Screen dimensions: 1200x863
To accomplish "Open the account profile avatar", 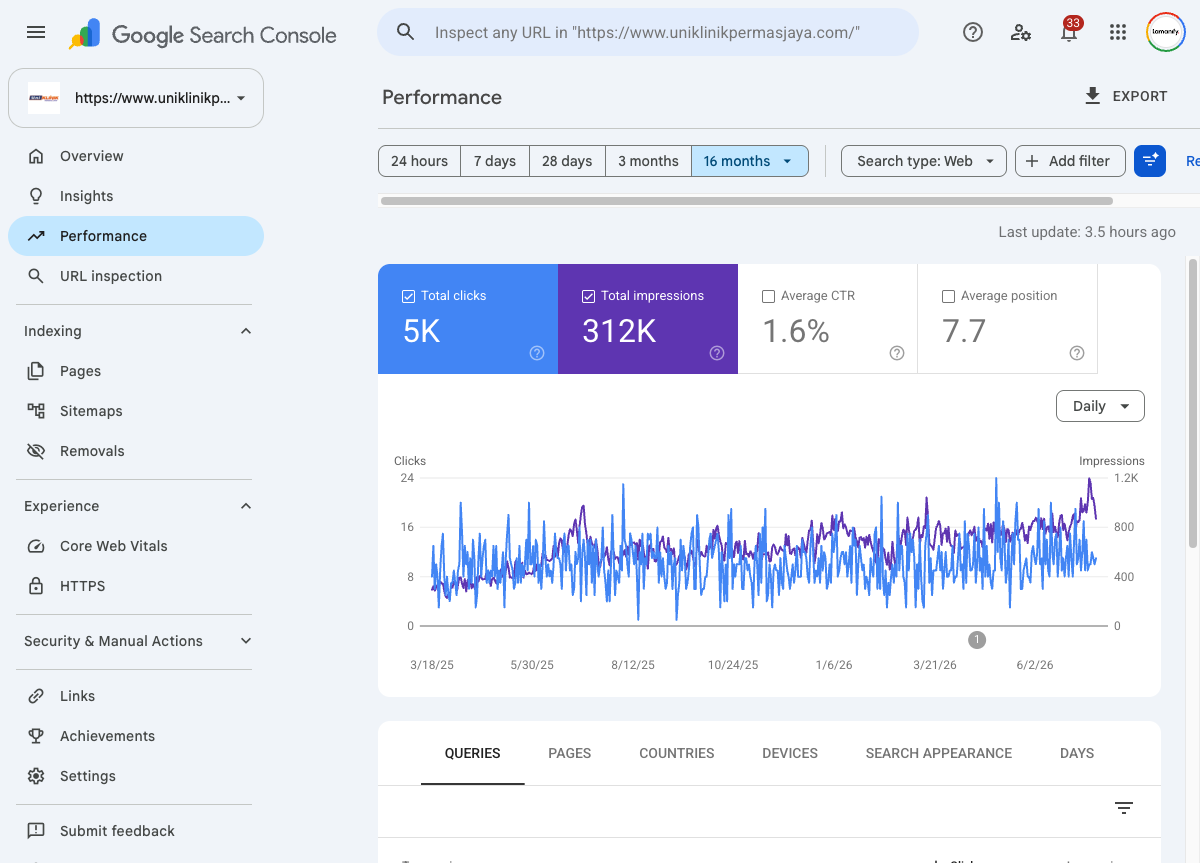I will (1166, 32).
